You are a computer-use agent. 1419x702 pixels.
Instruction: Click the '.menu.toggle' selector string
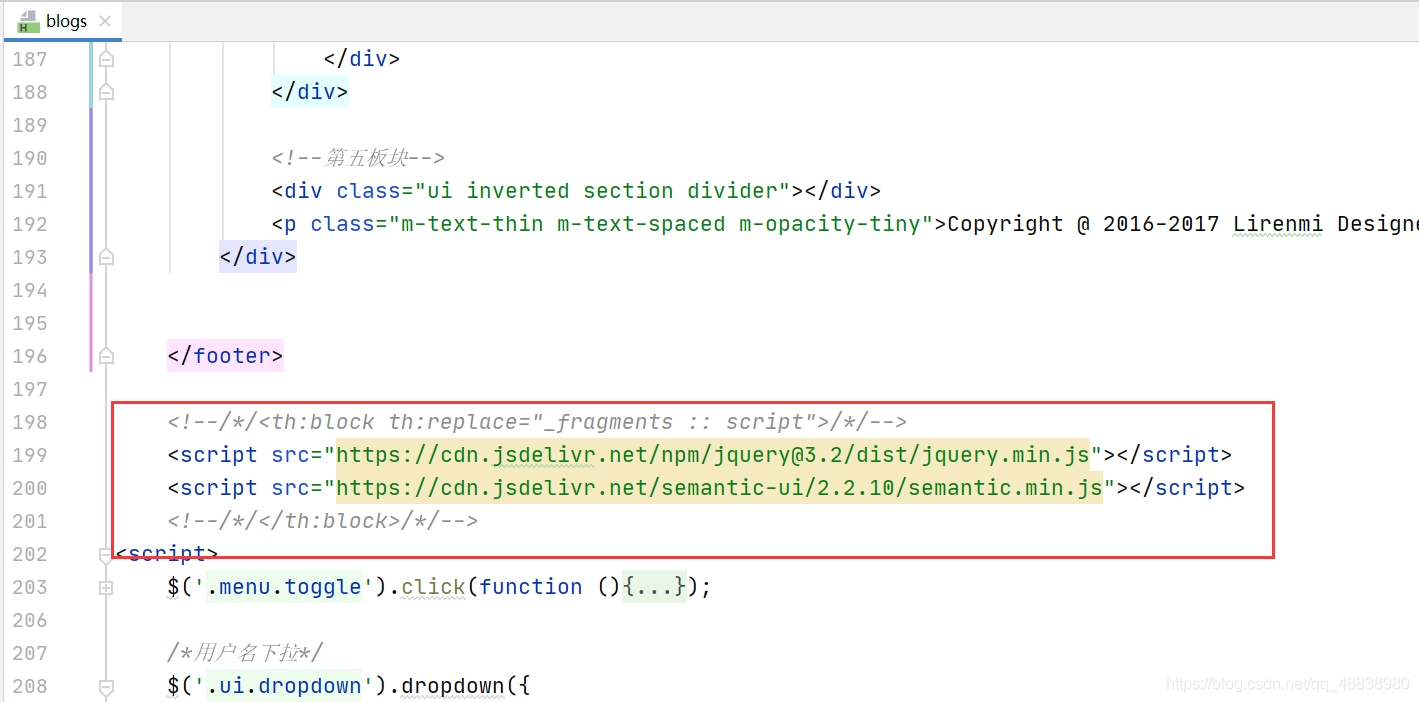click(x=284, y=587)
